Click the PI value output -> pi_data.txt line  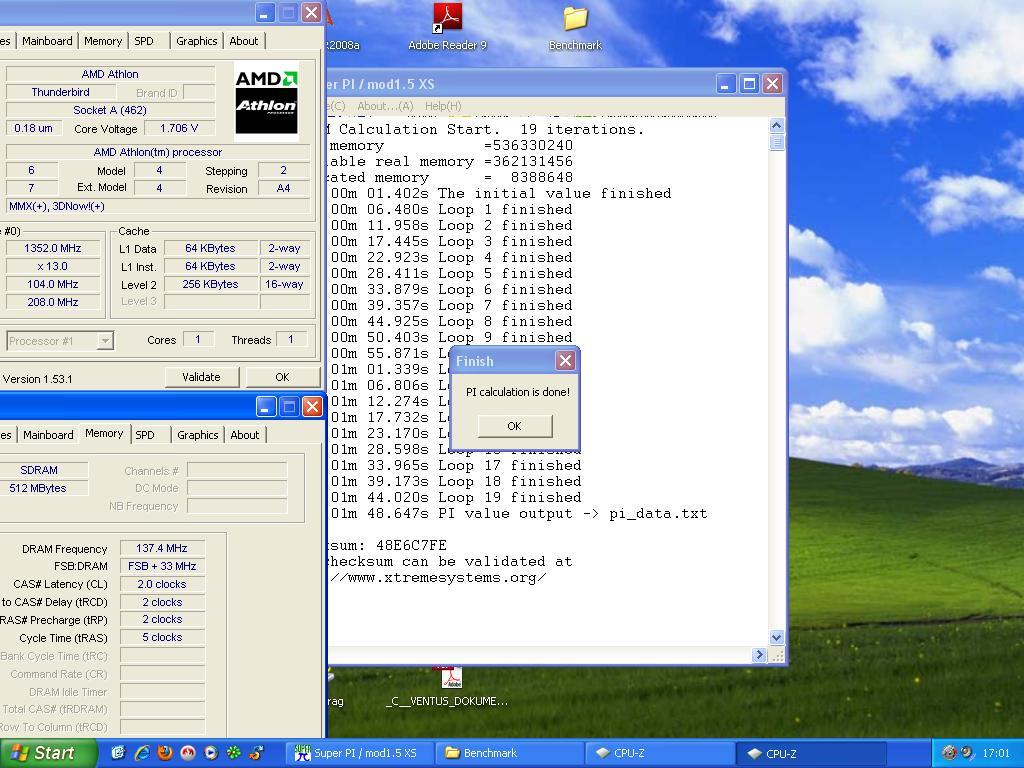[519, 513]
